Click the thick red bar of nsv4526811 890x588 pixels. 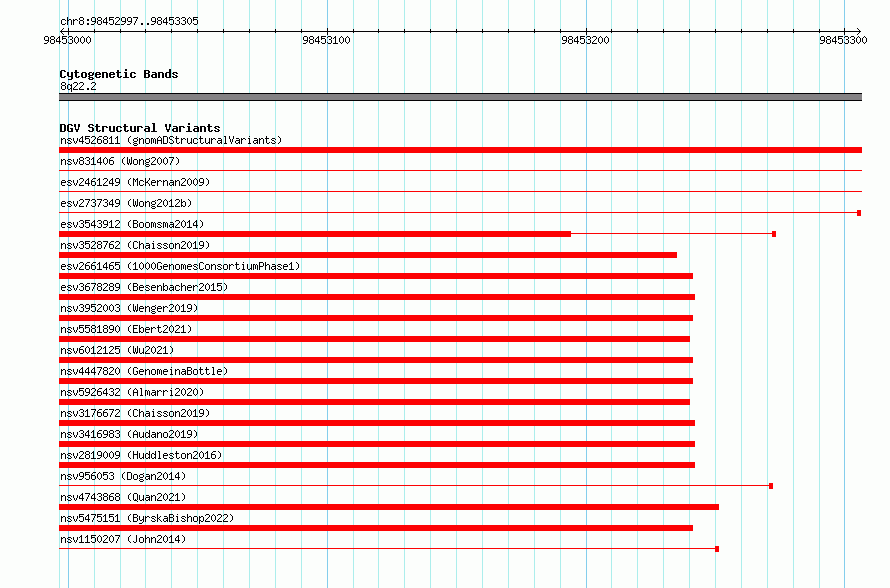460,150
